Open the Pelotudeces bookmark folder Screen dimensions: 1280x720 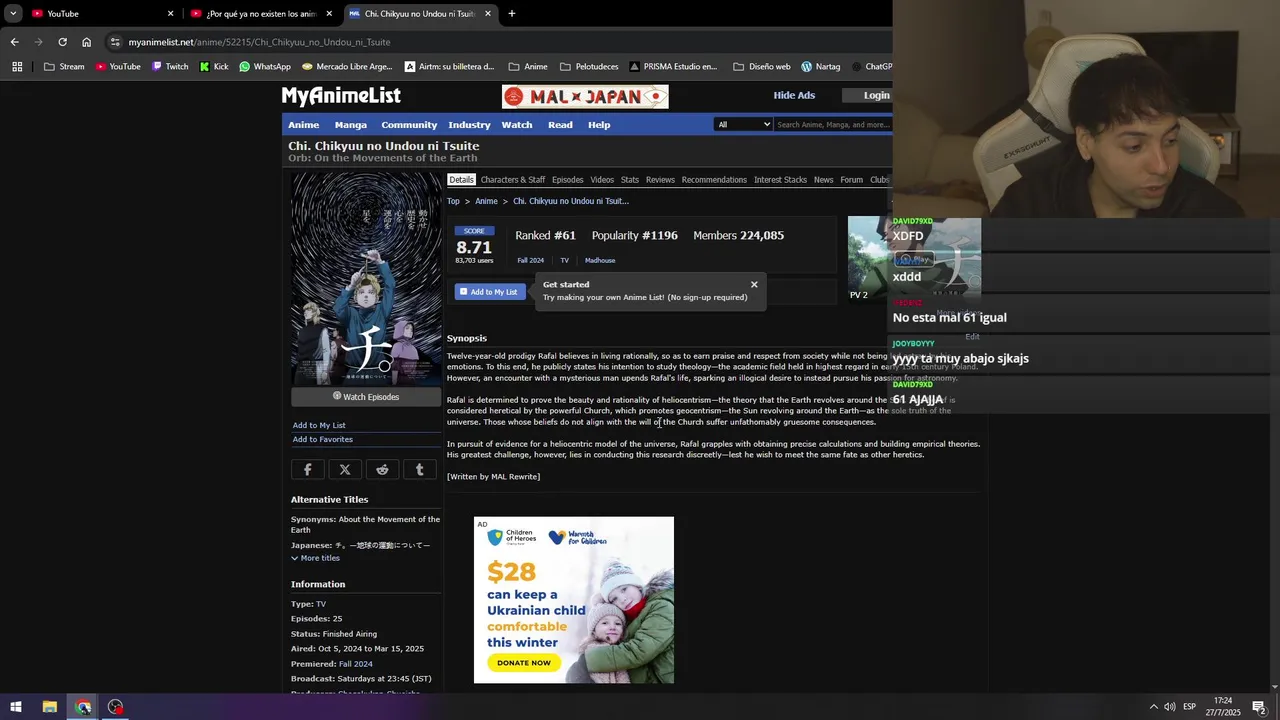[x=589, y=67]
